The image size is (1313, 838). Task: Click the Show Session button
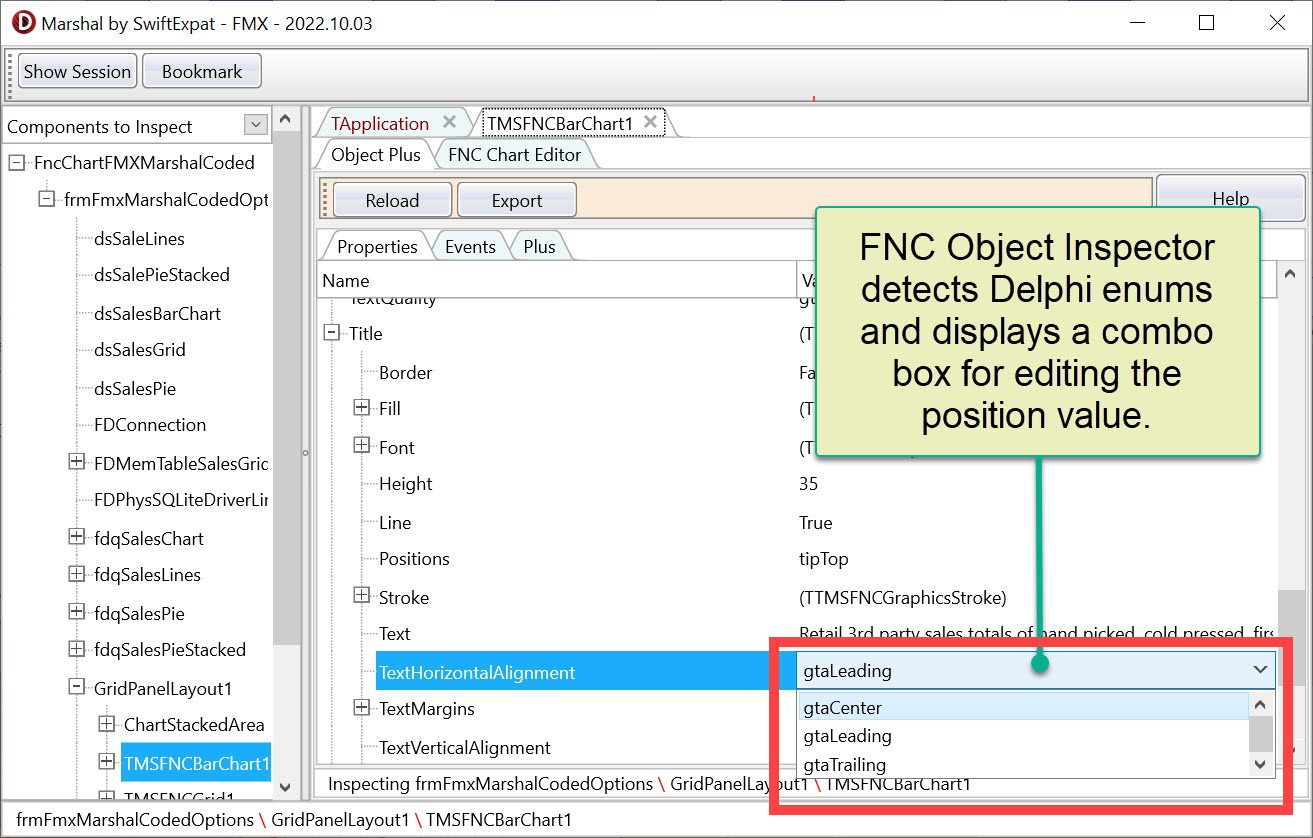(x=77, y=72)
